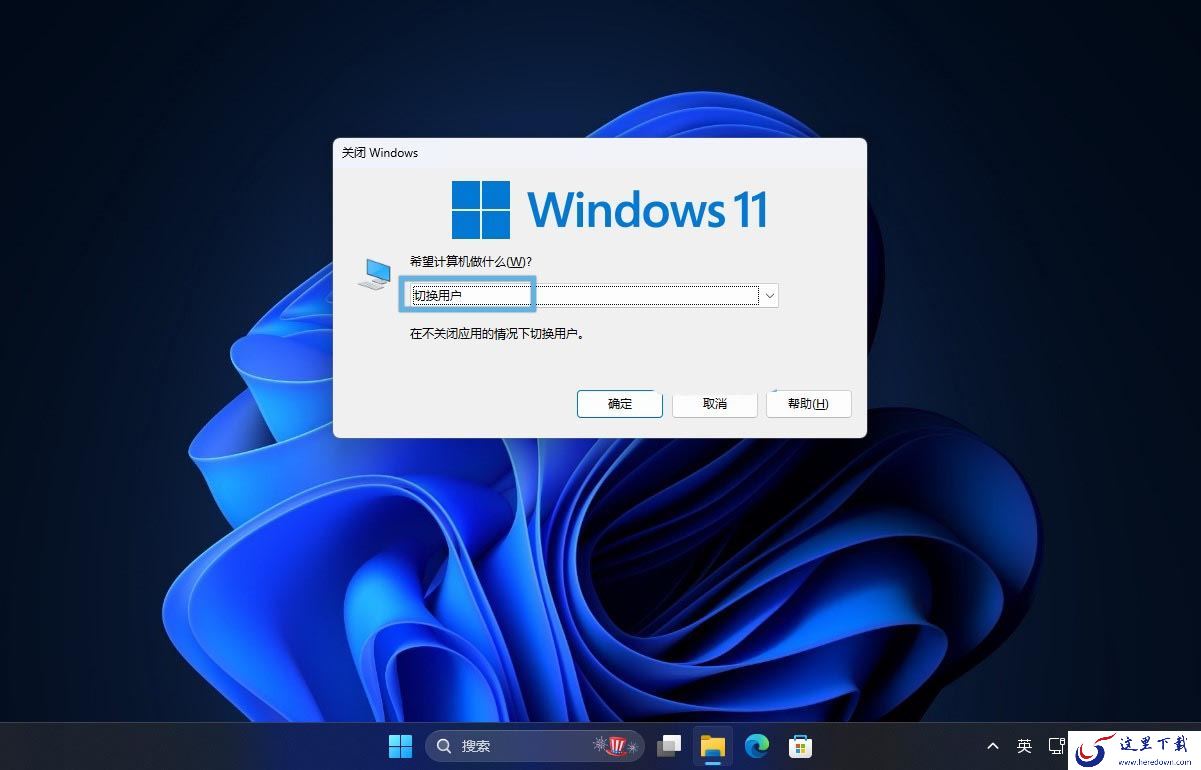Click the taskbar 搜索 search box
This screenshot has width=1201, height=770.
pos(535,746)
